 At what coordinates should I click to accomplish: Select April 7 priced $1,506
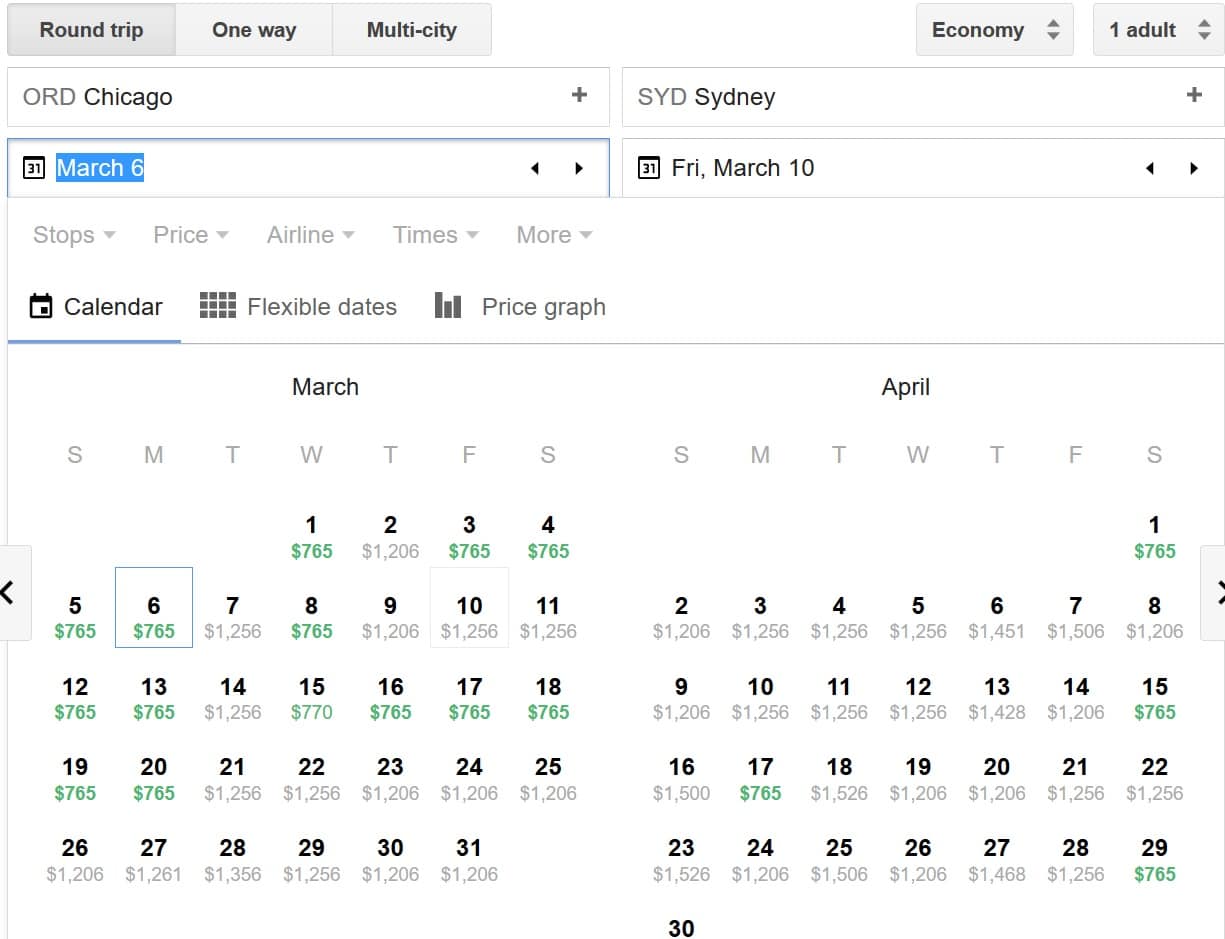click(1076, 618)
